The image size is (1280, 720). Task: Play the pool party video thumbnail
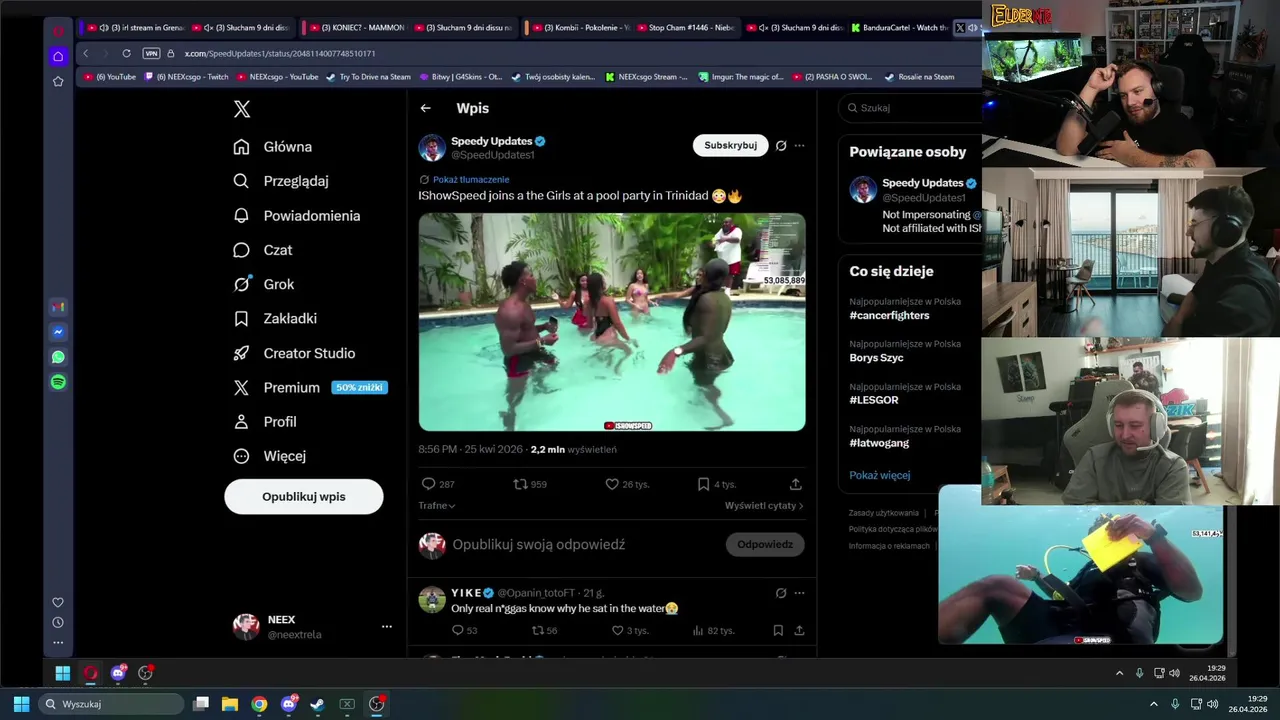coord(612,322)
